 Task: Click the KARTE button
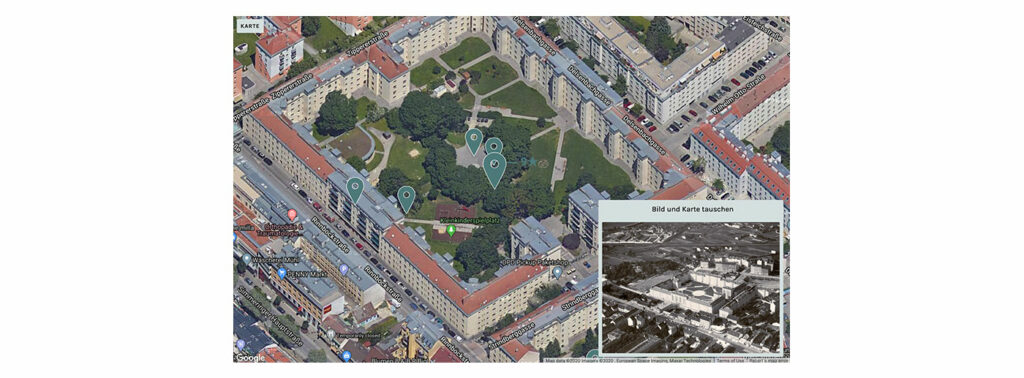tap(249, 25)
